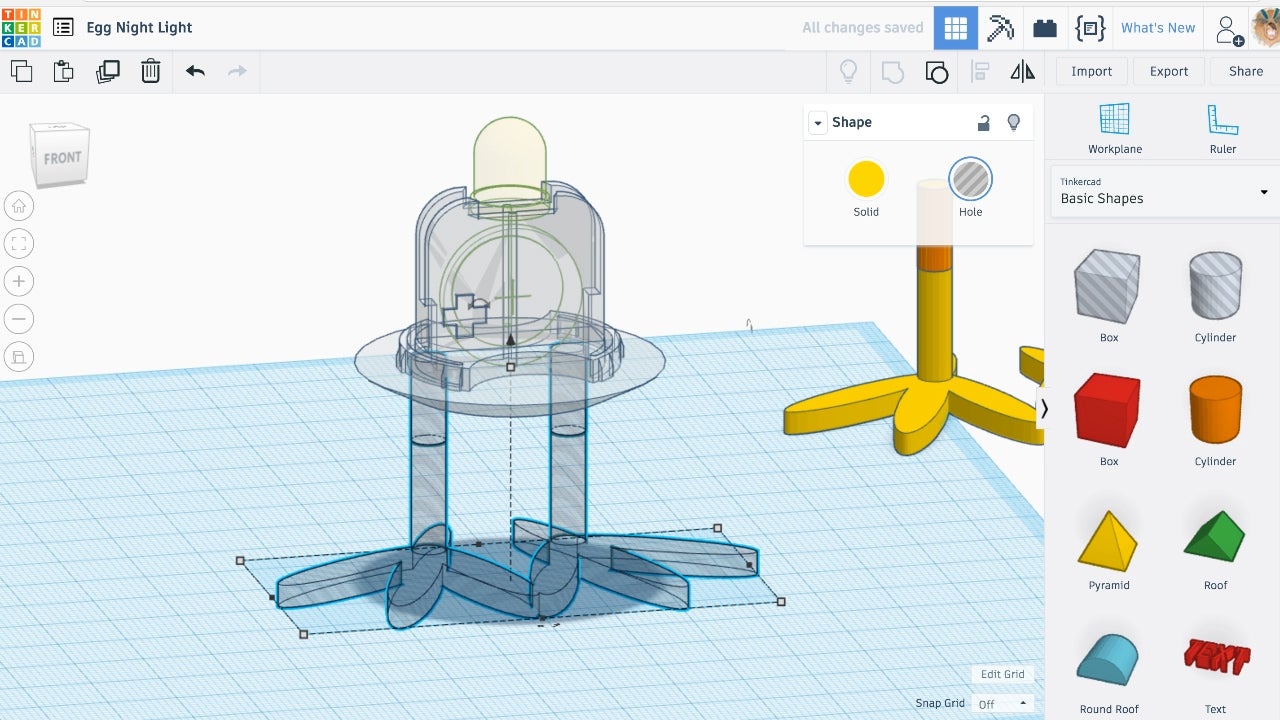Collapse the Shape panel arrow
Image resolution: width=1280 pixels, height=720 pixels.
click(818, 123)
